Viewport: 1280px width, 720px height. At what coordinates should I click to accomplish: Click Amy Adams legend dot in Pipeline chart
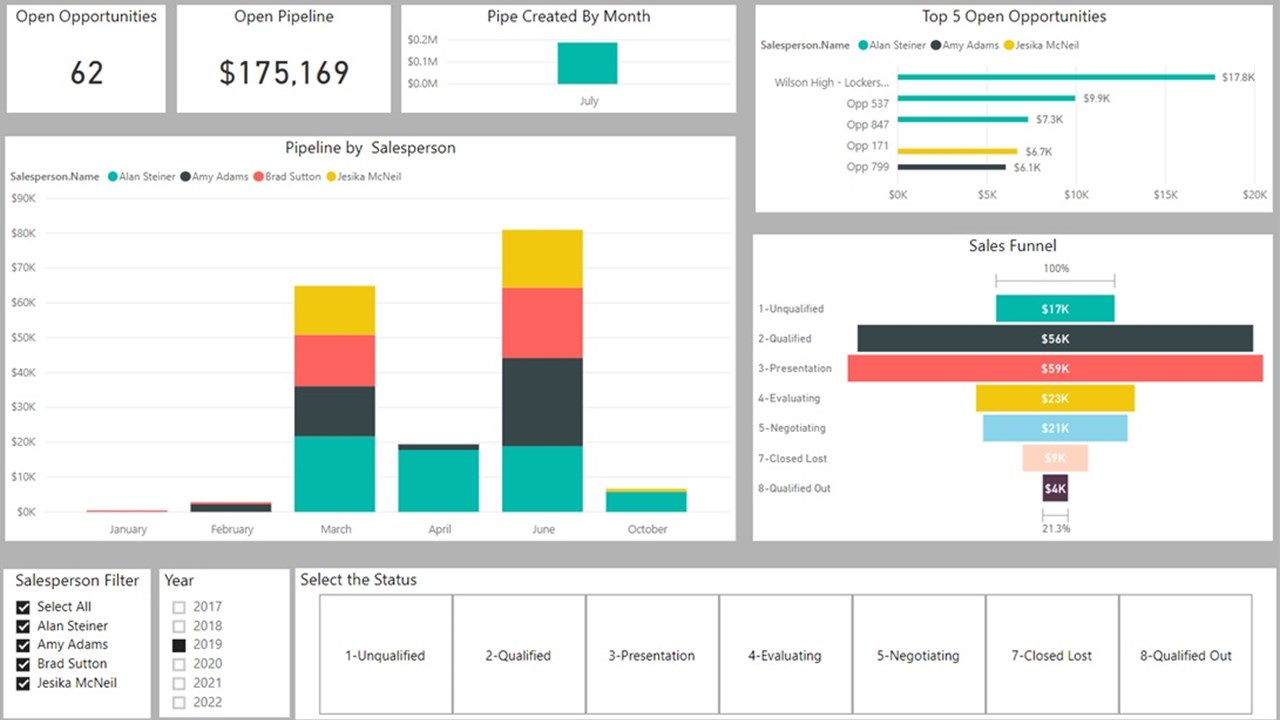click(x=184, y=177)
